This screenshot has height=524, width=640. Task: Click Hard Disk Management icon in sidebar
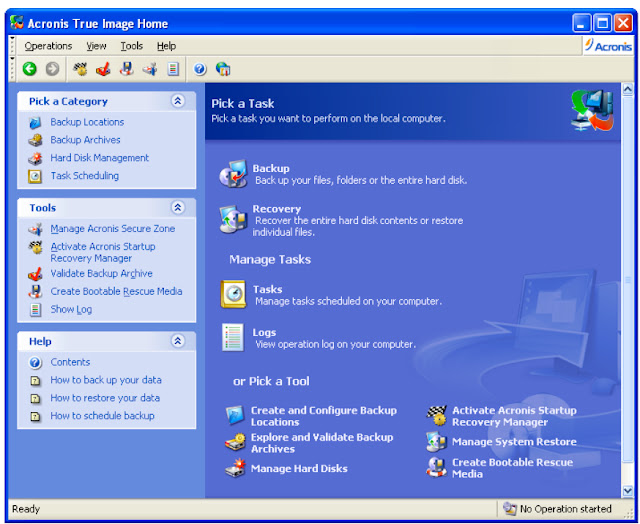coord(35,158)
